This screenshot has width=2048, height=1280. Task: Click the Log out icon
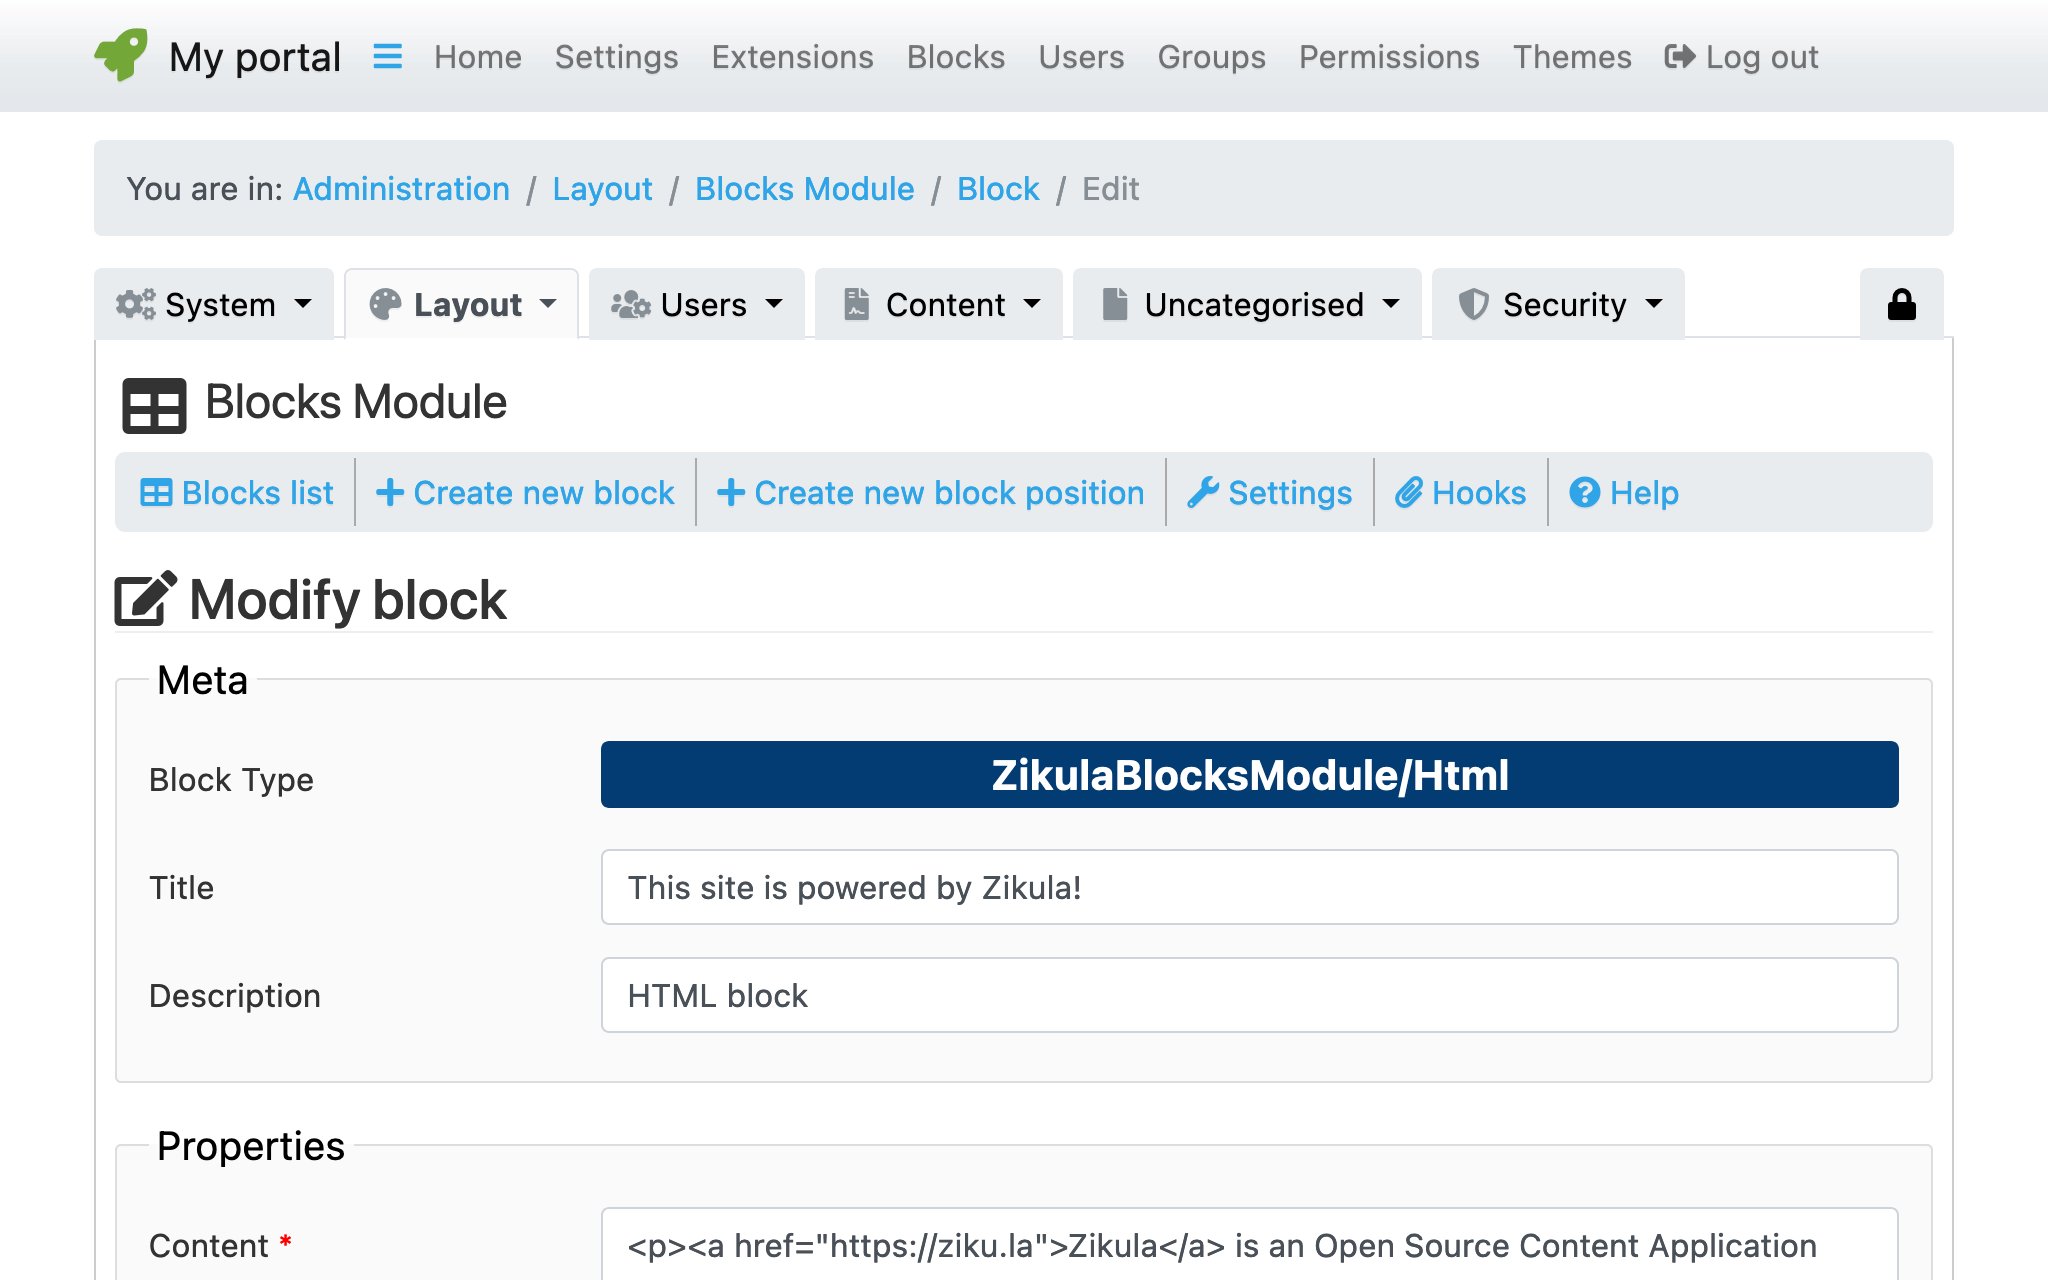click(x=1680, y=57)
